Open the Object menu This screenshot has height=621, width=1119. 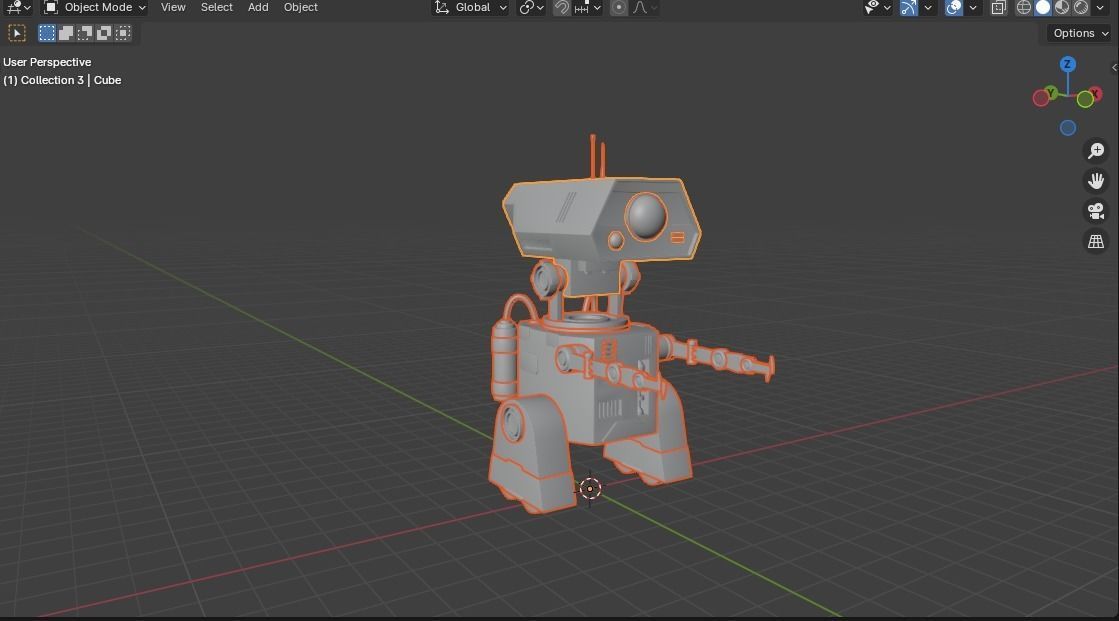click(x=300, y=7)
